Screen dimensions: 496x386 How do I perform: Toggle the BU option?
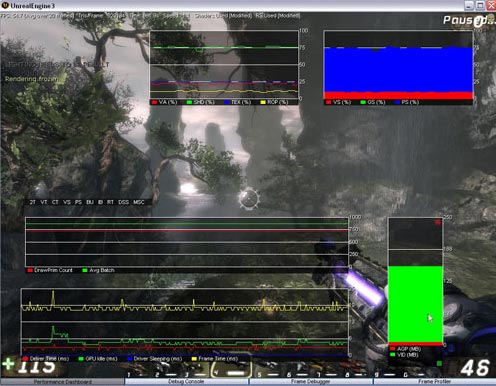pyautogui.click(x=90, y=202)
